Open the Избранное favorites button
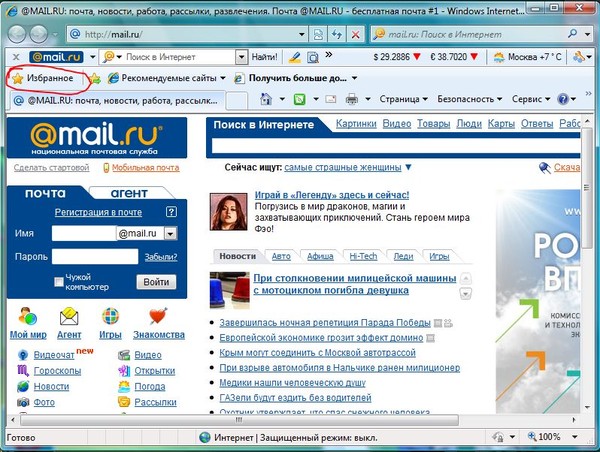The image size is (600, 452). tap(42, 78)
